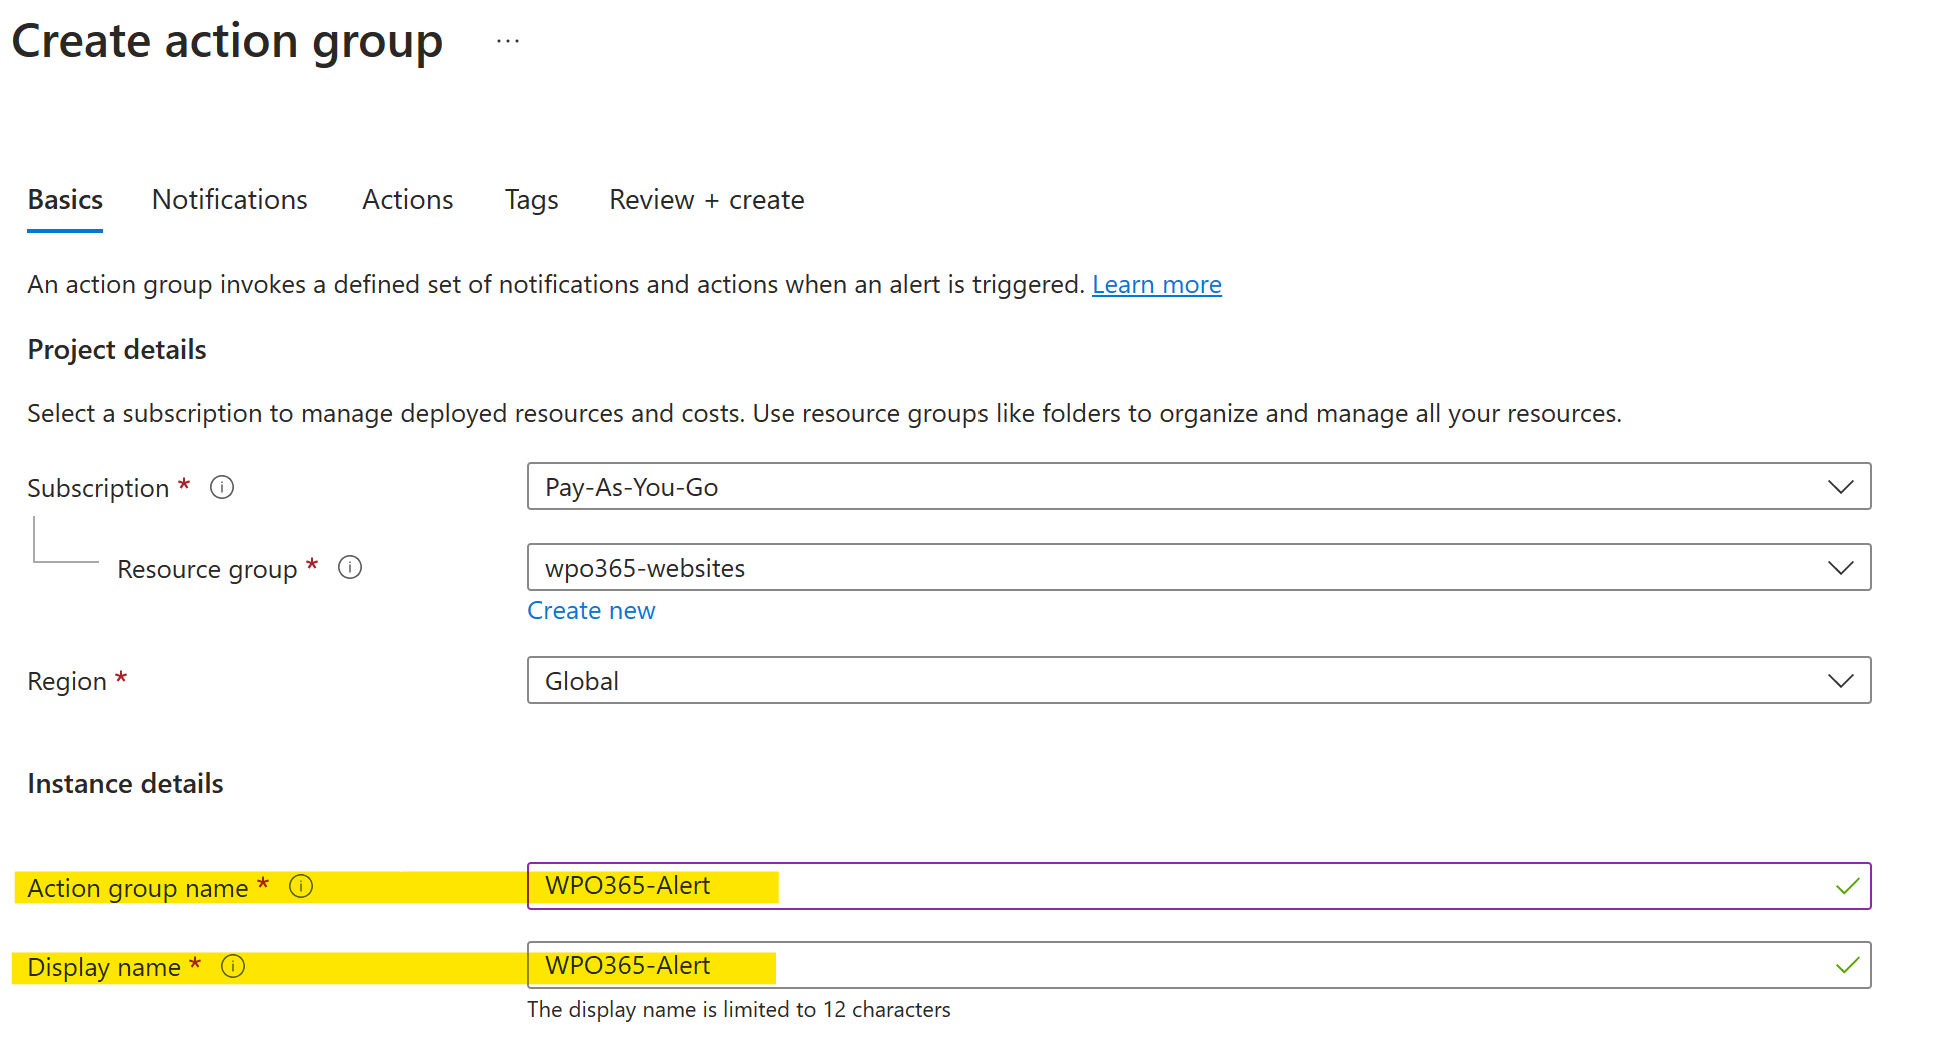Image resolution: width=1952 pixels, height=1054 pixels.
Task: Select the Basics tab
Action: pyautogui.click(x=65, y=200)
